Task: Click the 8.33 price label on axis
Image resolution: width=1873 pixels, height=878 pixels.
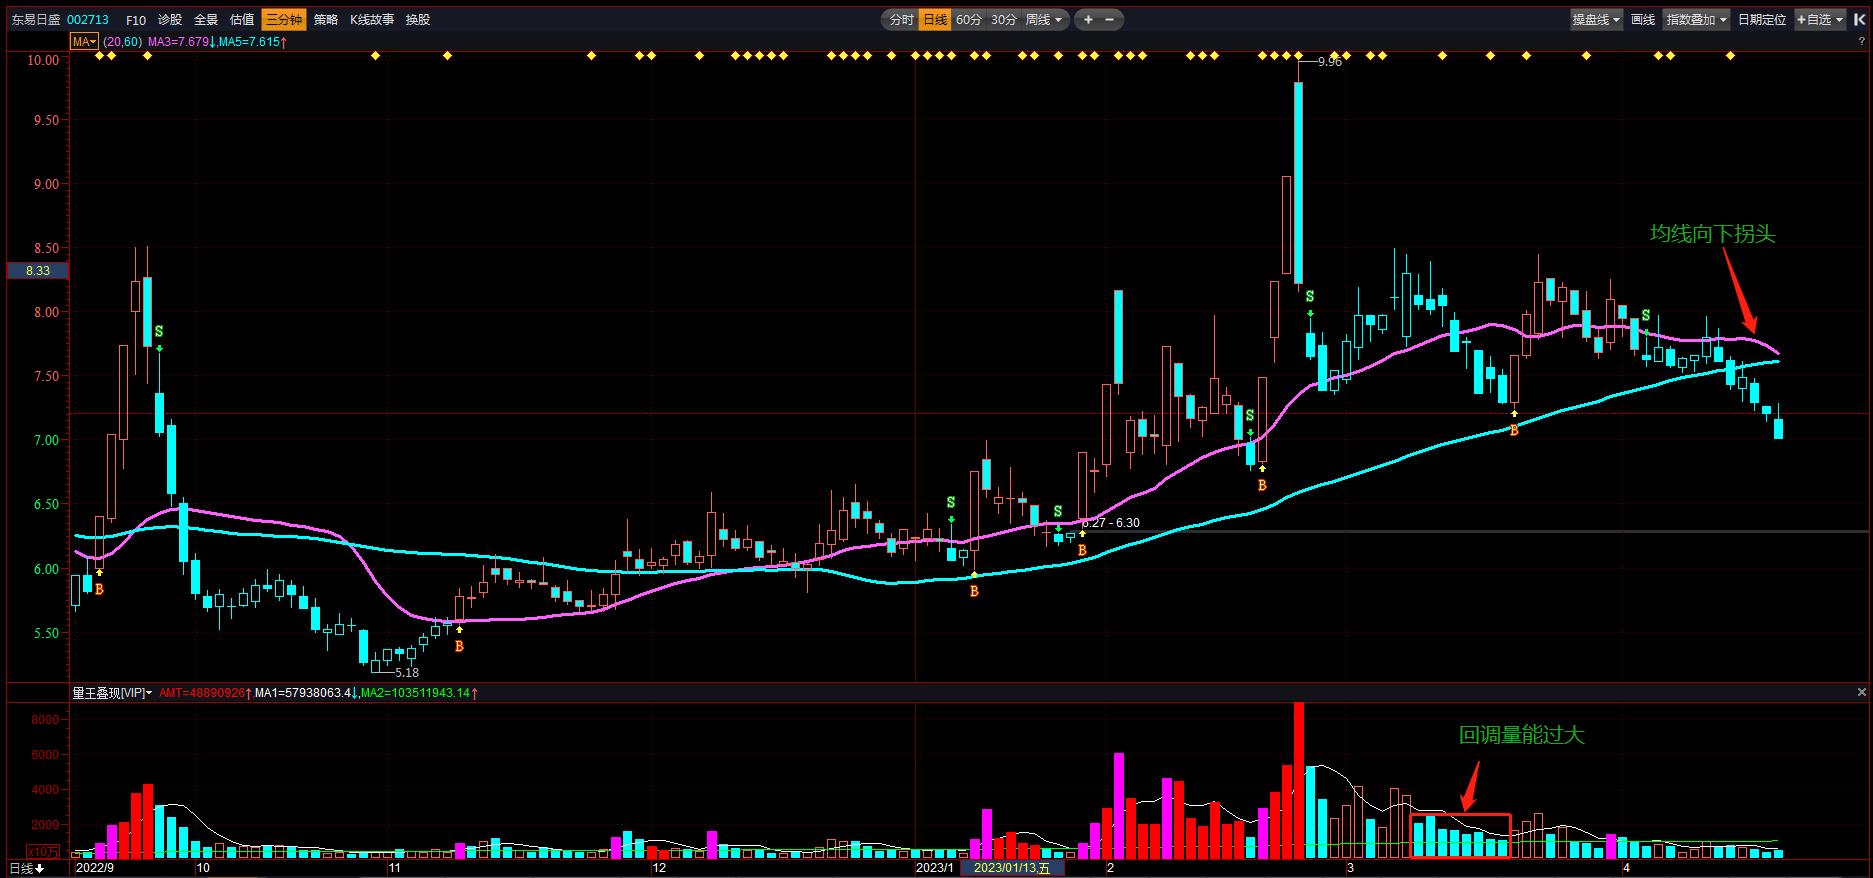Action: pos(37,271)
